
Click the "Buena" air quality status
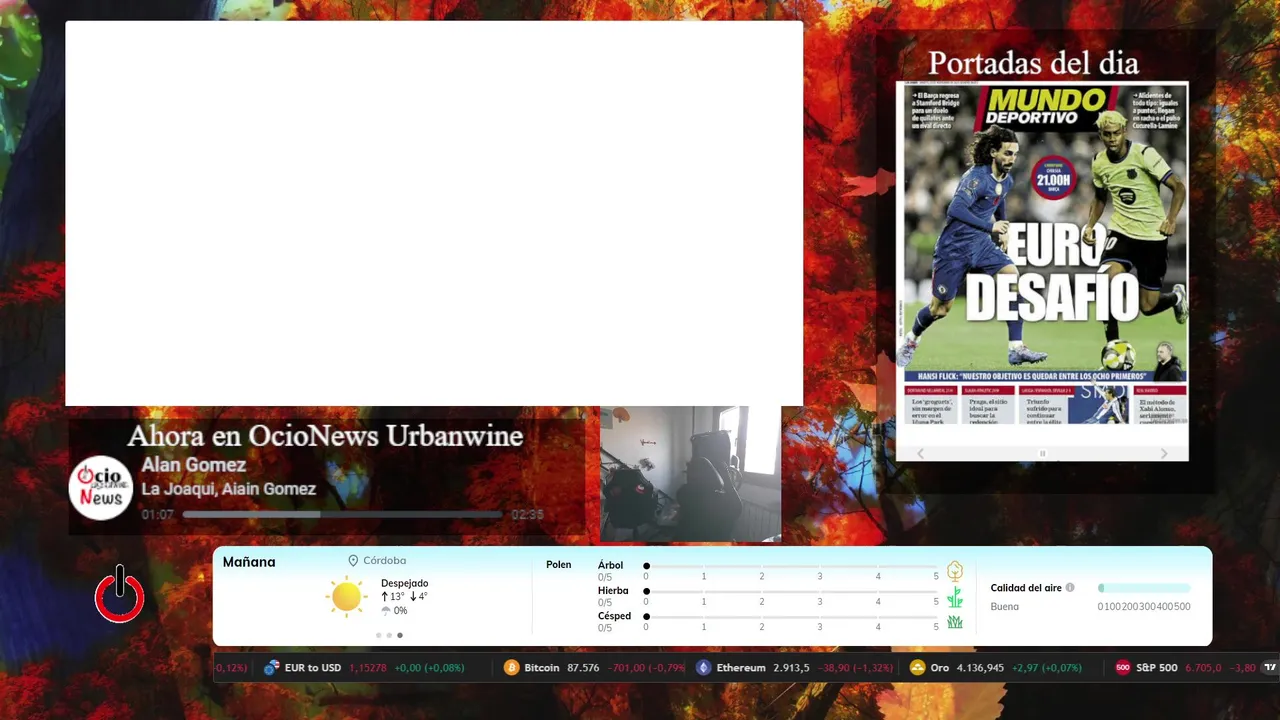[1005, 607]
